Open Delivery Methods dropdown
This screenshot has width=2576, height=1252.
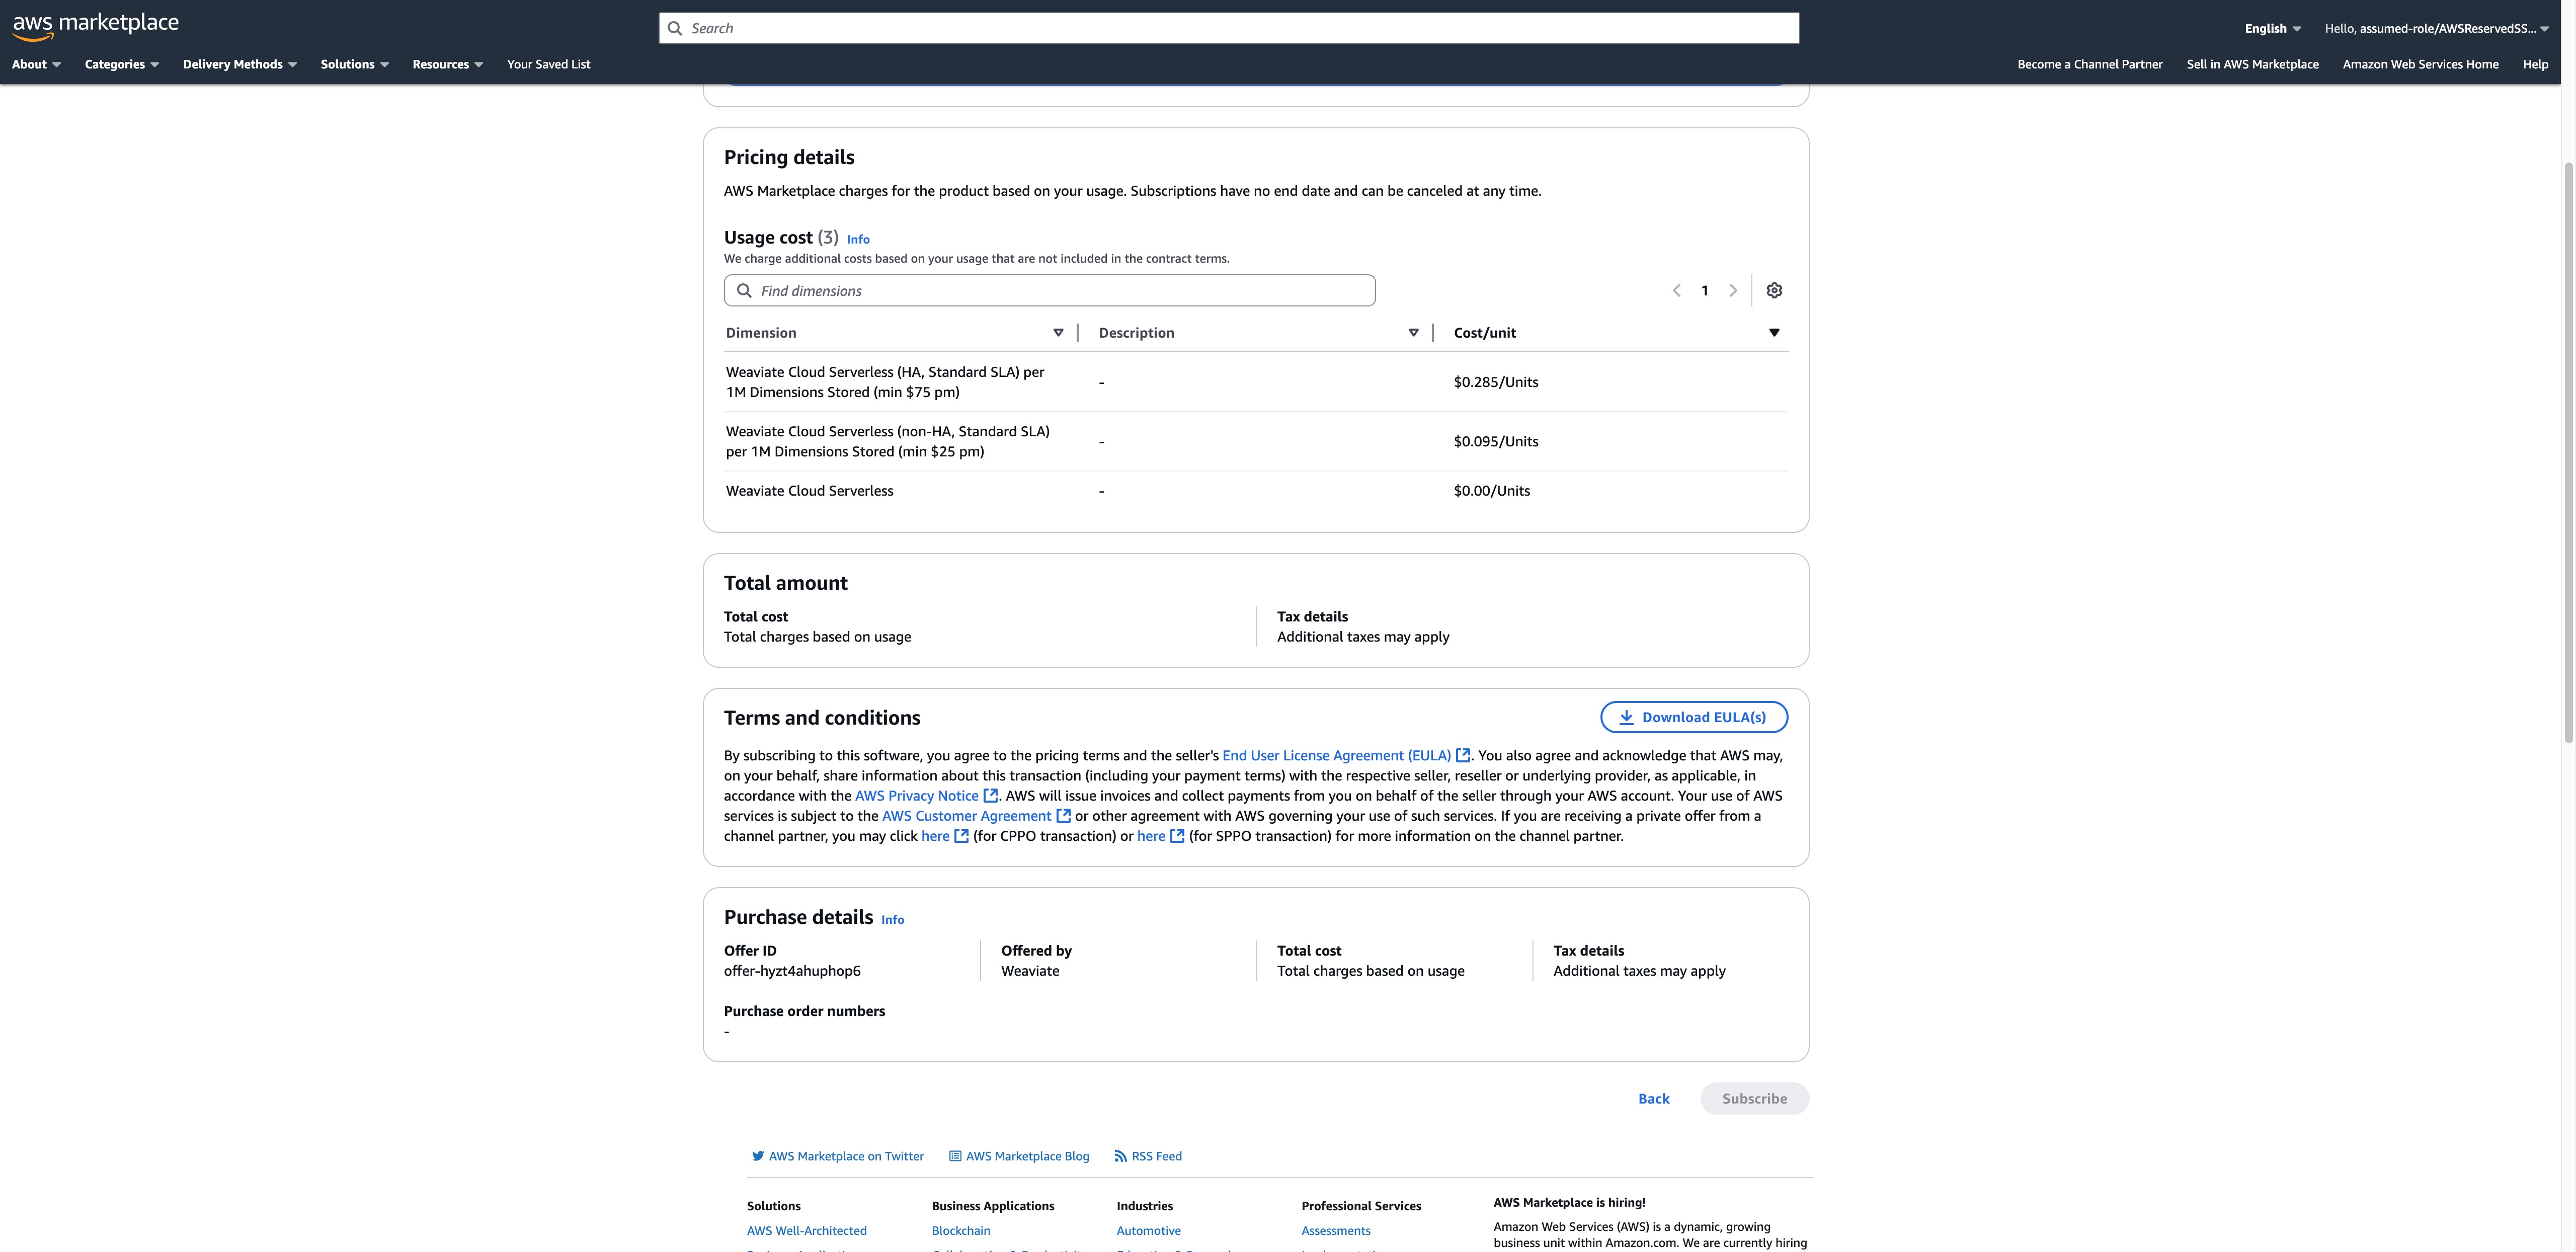[240, 64]
